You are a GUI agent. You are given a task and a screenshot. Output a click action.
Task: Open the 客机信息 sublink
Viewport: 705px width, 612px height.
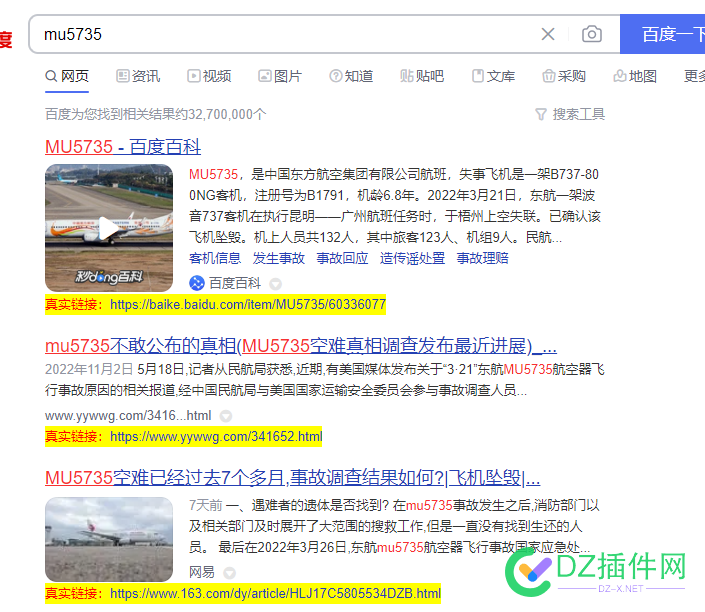coord(215,258)
